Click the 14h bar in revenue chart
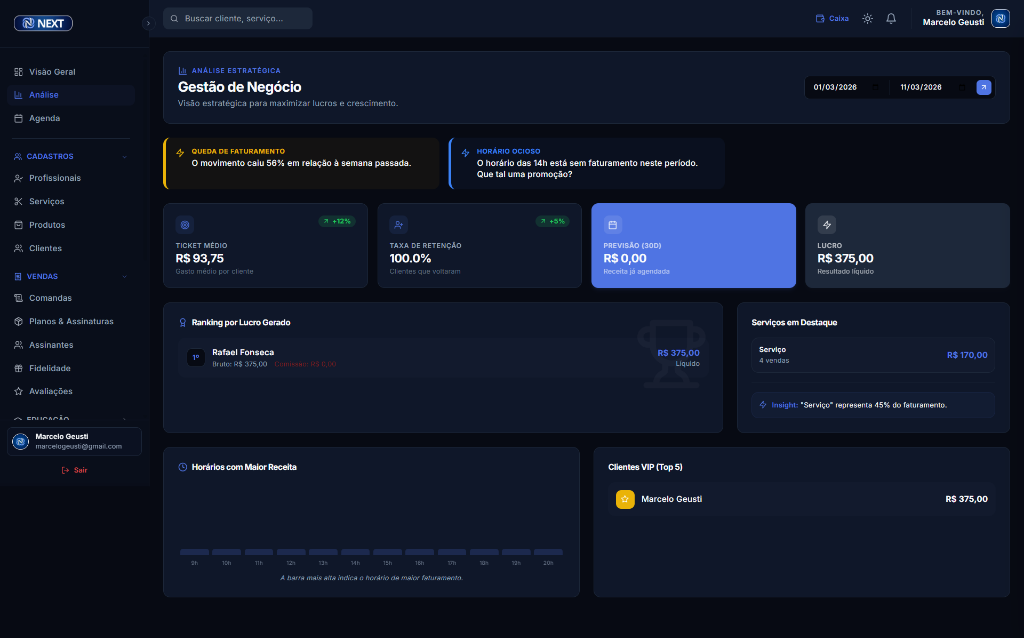The width and height of the screenshot is (1024, 638). click(x=355, y=552)
